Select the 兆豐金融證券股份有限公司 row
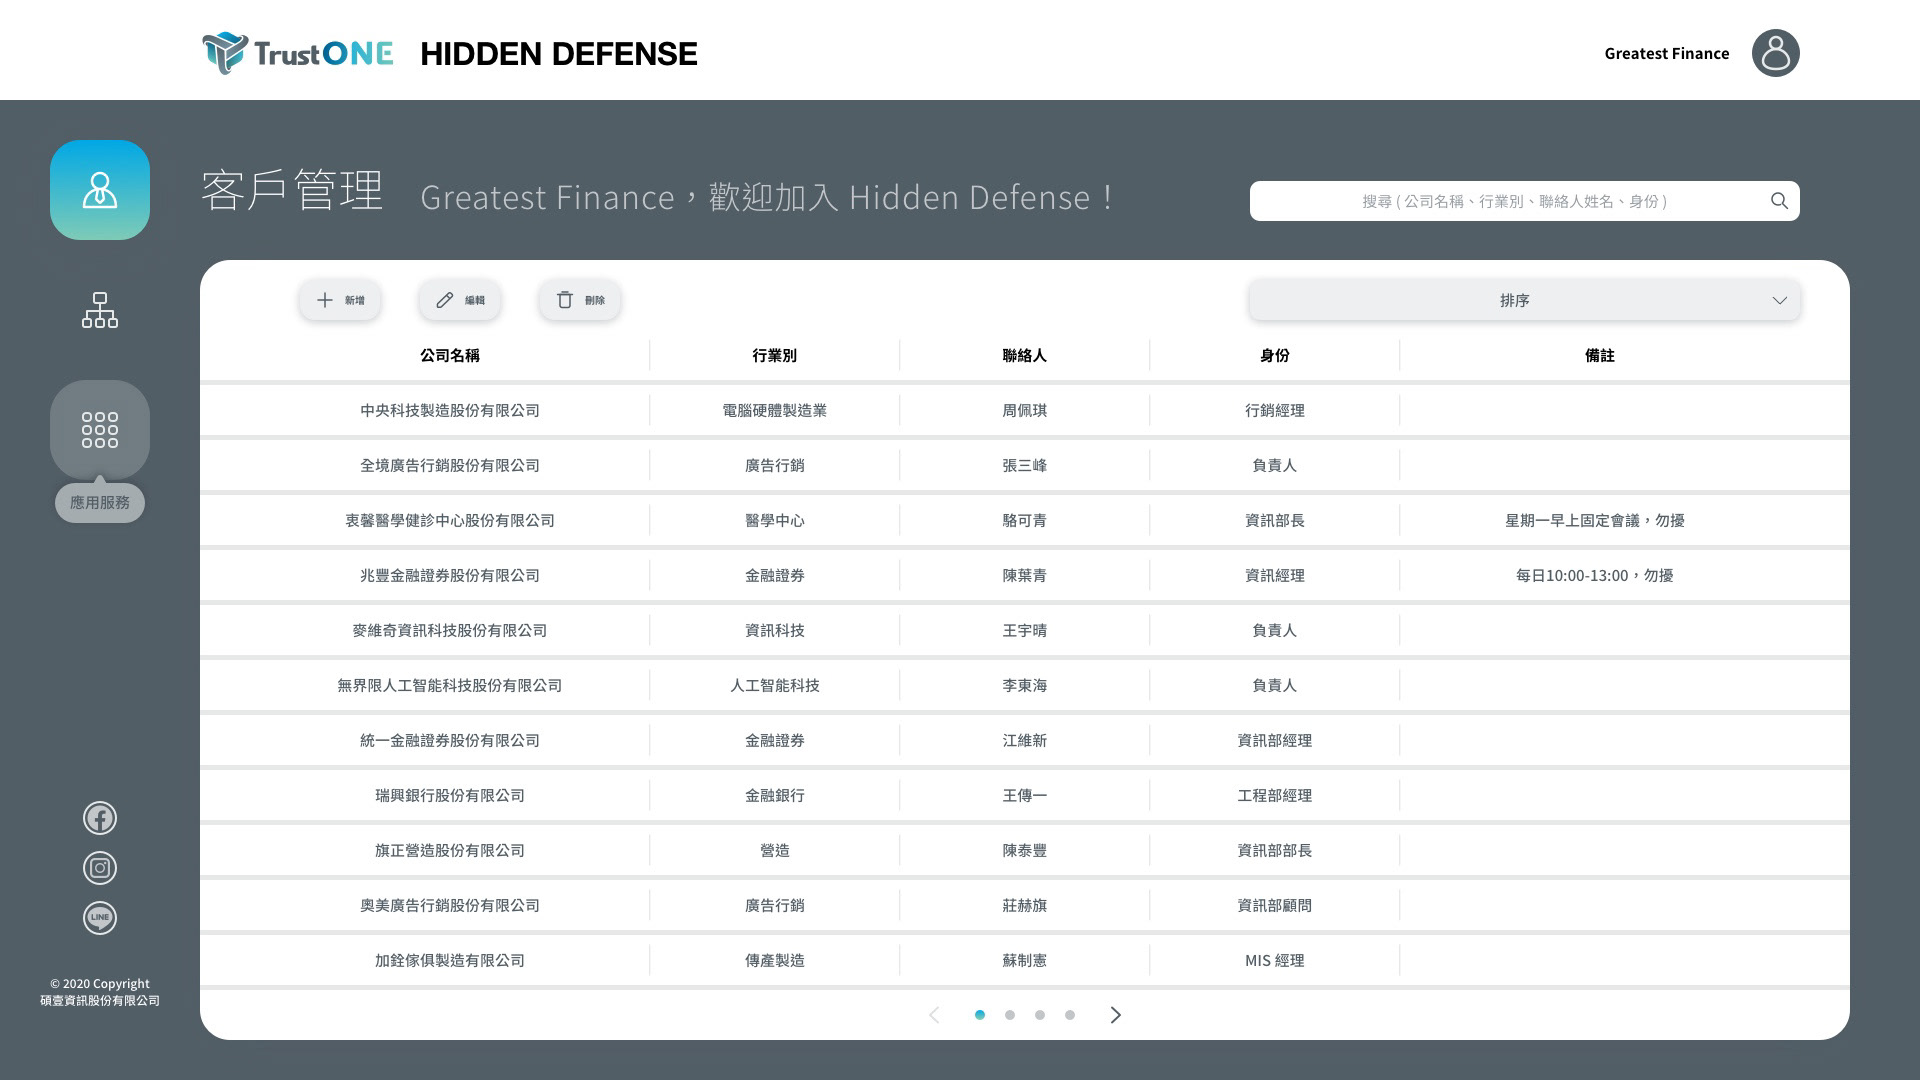This screenshot has width=1920, height=1080. tap(450, 575)
